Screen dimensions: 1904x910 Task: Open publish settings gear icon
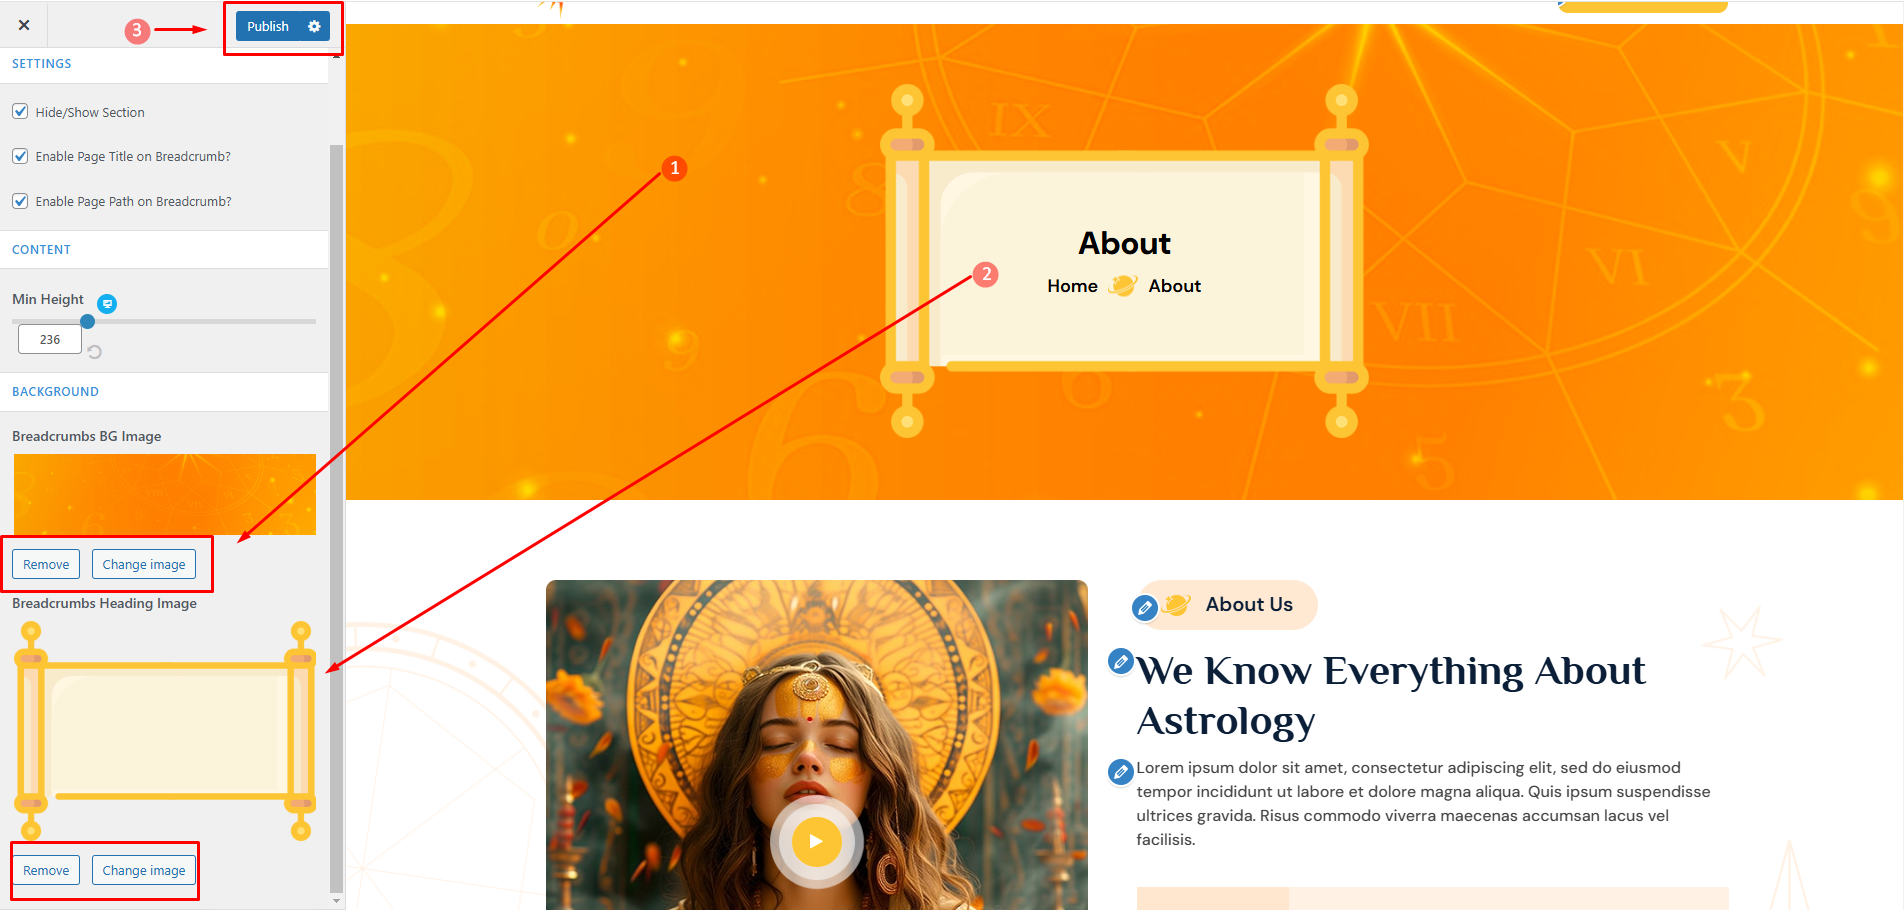click(x=314, y=27)
